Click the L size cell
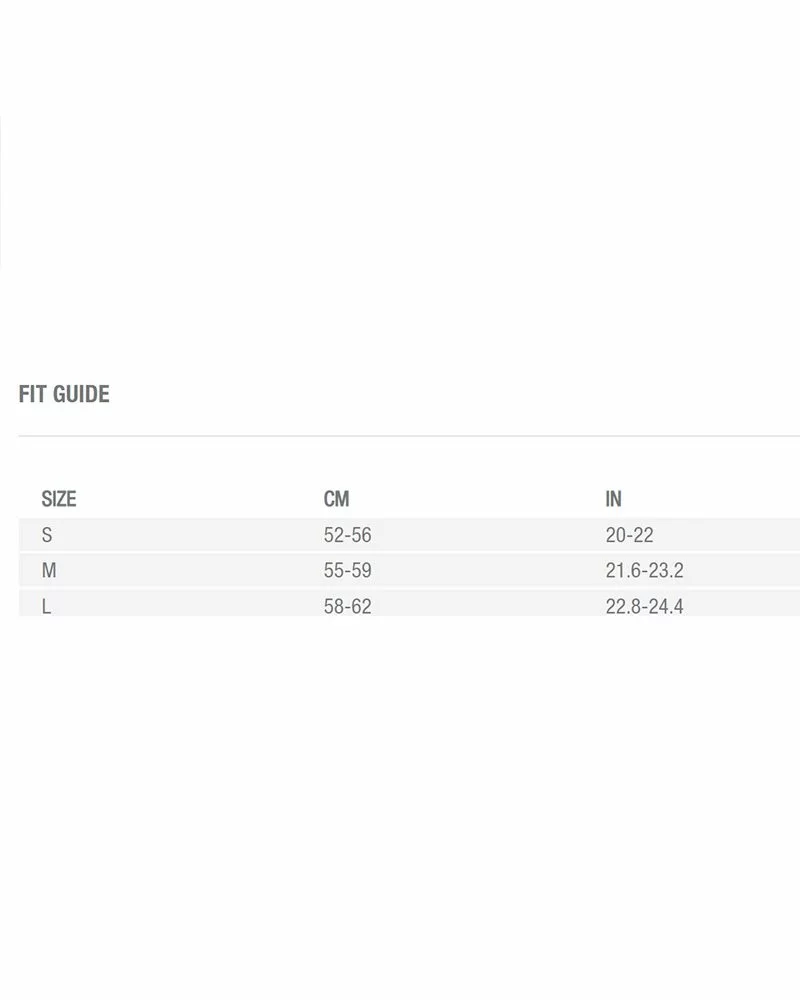 point(47,606)
